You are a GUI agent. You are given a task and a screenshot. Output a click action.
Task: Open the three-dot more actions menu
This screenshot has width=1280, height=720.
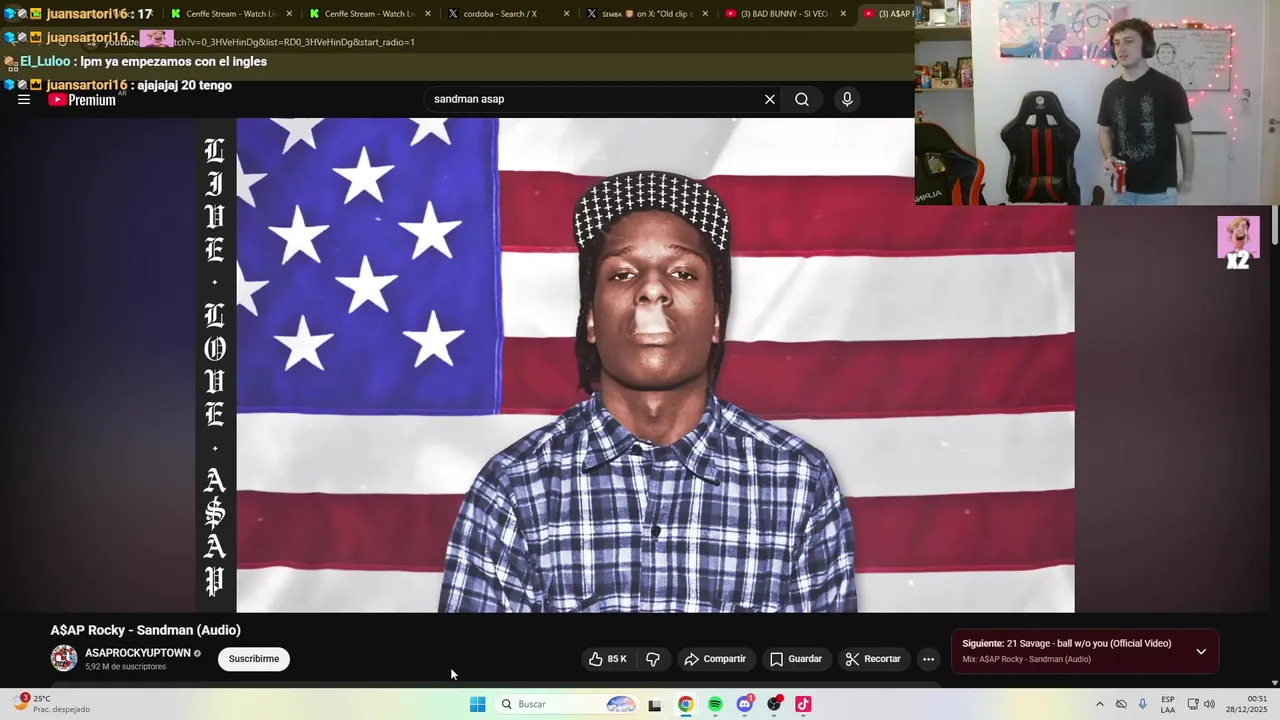coord(928,659)
